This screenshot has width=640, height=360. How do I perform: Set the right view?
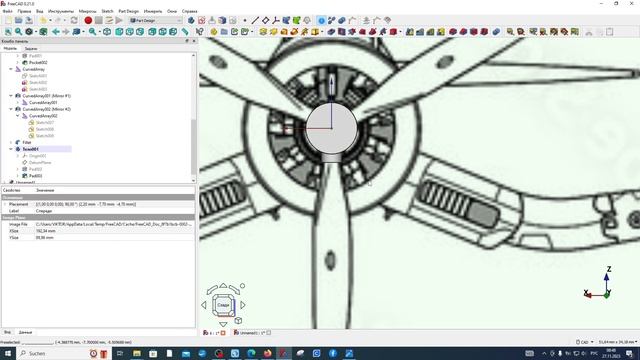(140, 32)
